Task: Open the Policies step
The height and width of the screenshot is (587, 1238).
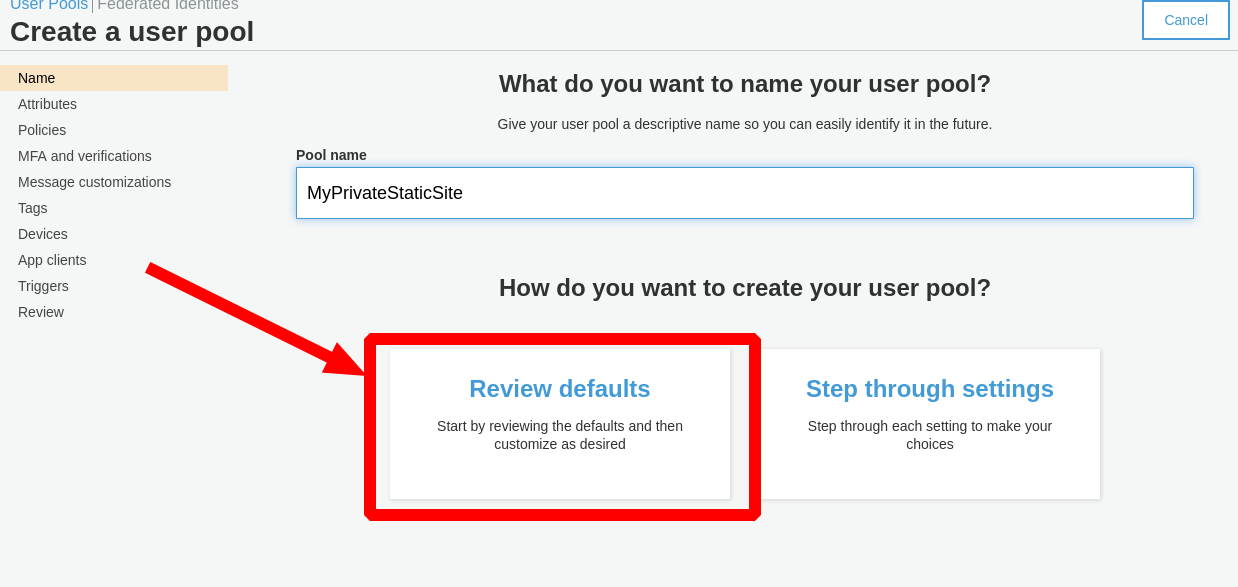Action: pyautogui.click(x=42, y=130)
